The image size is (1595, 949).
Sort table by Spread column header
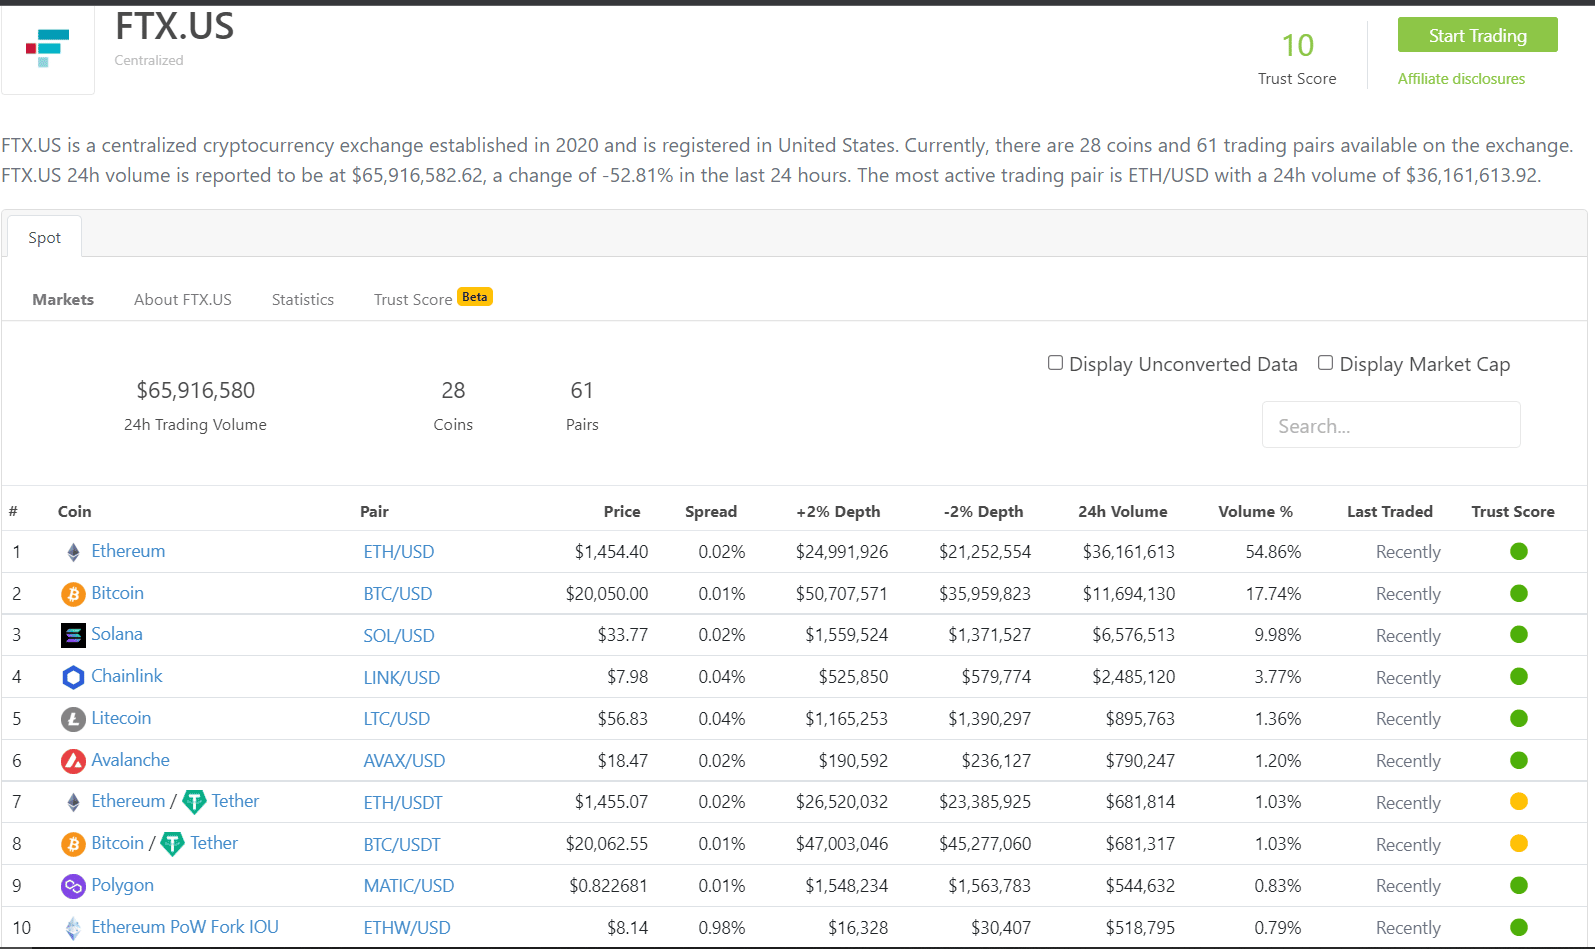pyautogui.click(x=710, y=511)
